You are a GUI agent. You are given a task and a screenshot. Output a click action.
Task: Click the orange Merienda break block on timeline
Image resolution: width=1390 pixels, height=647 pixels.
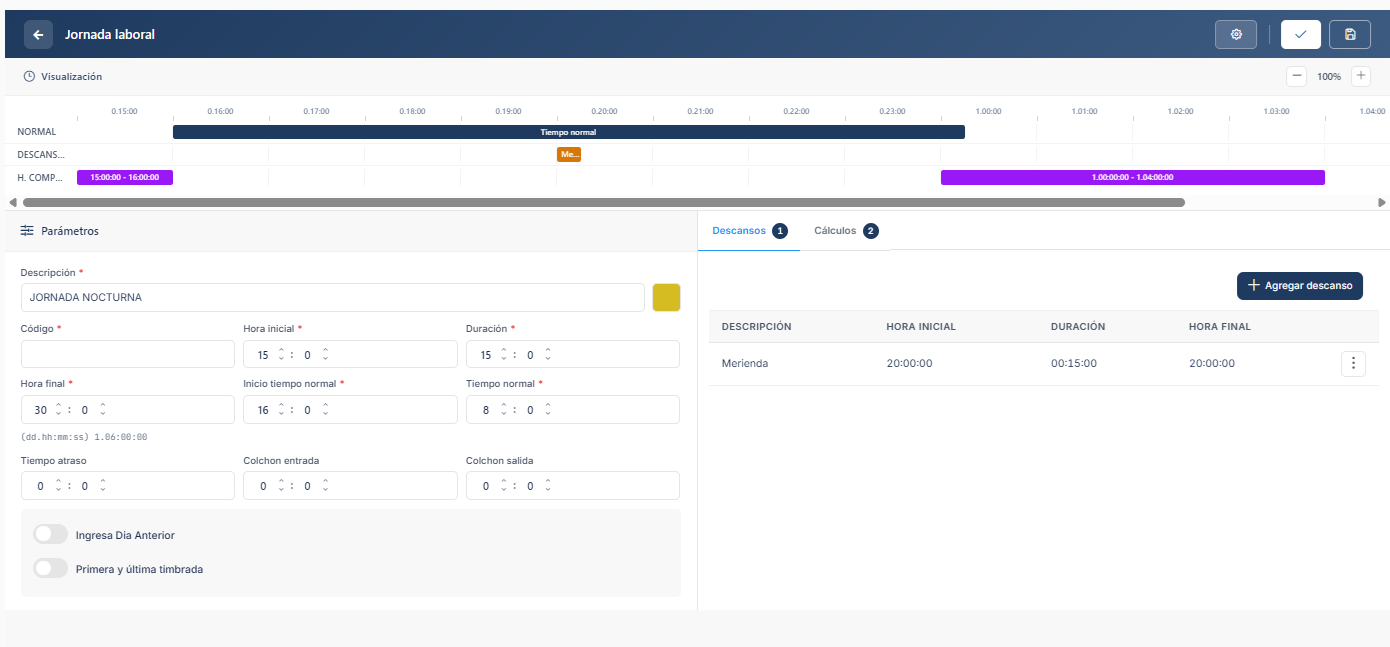pos(569,155)
